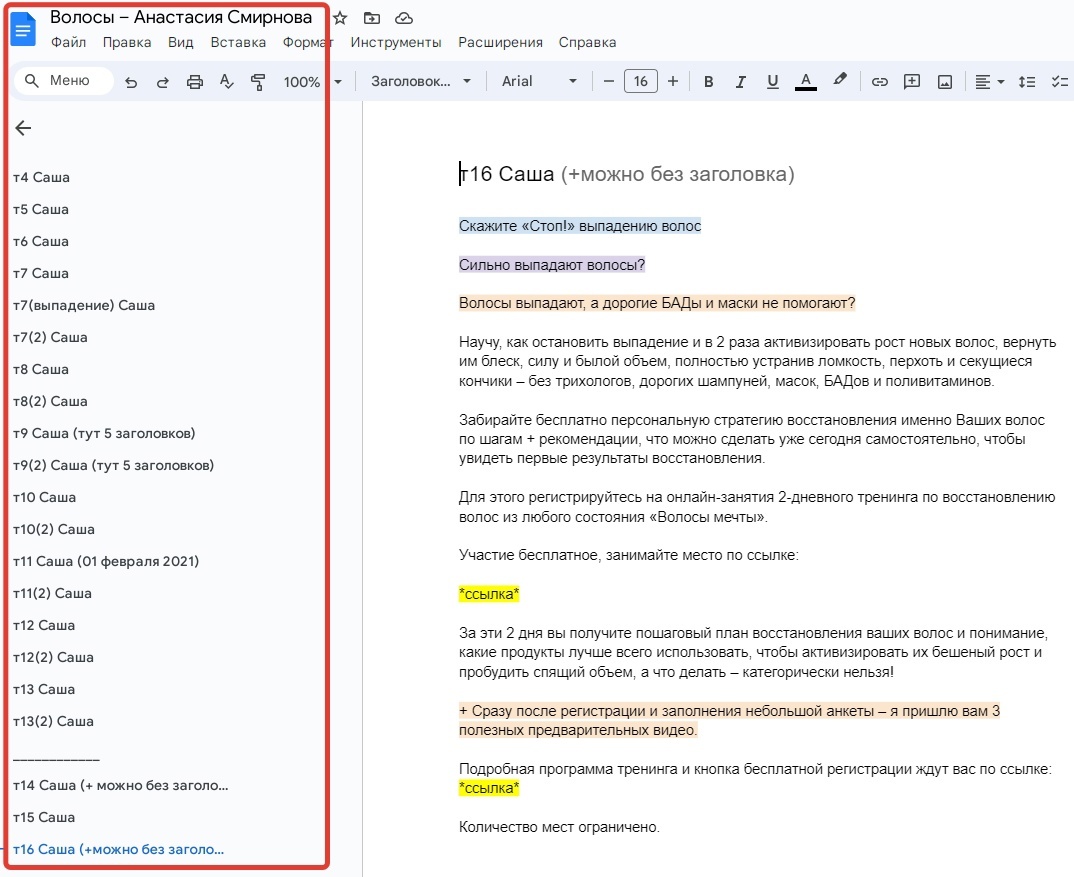
Task: Open the Правка menu
Action: tap(127, 42)
